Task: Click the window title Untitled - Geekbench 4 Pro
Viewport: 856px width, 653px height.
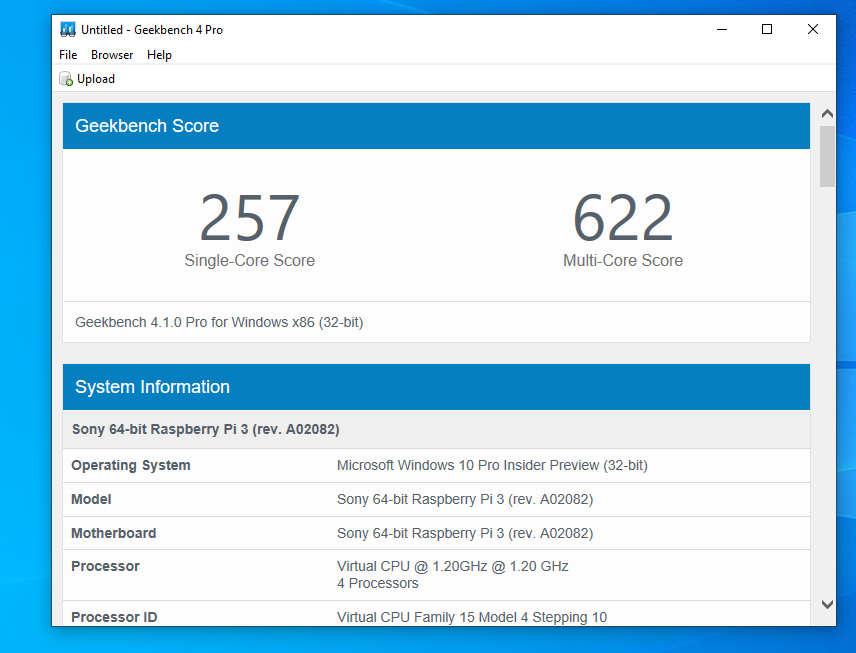Action: (x=152, y=30)
